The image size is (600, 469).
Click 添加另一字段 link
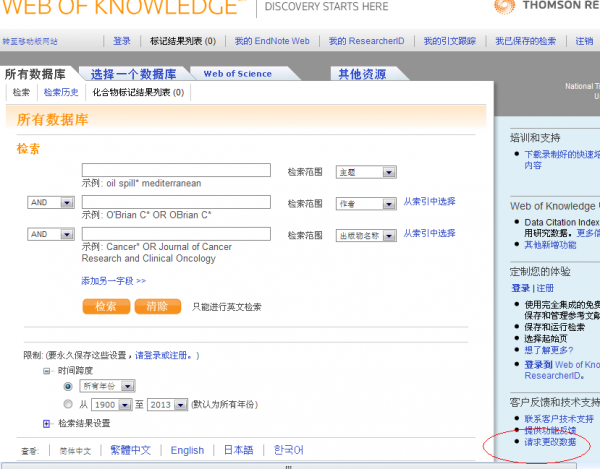click(113, 281)
